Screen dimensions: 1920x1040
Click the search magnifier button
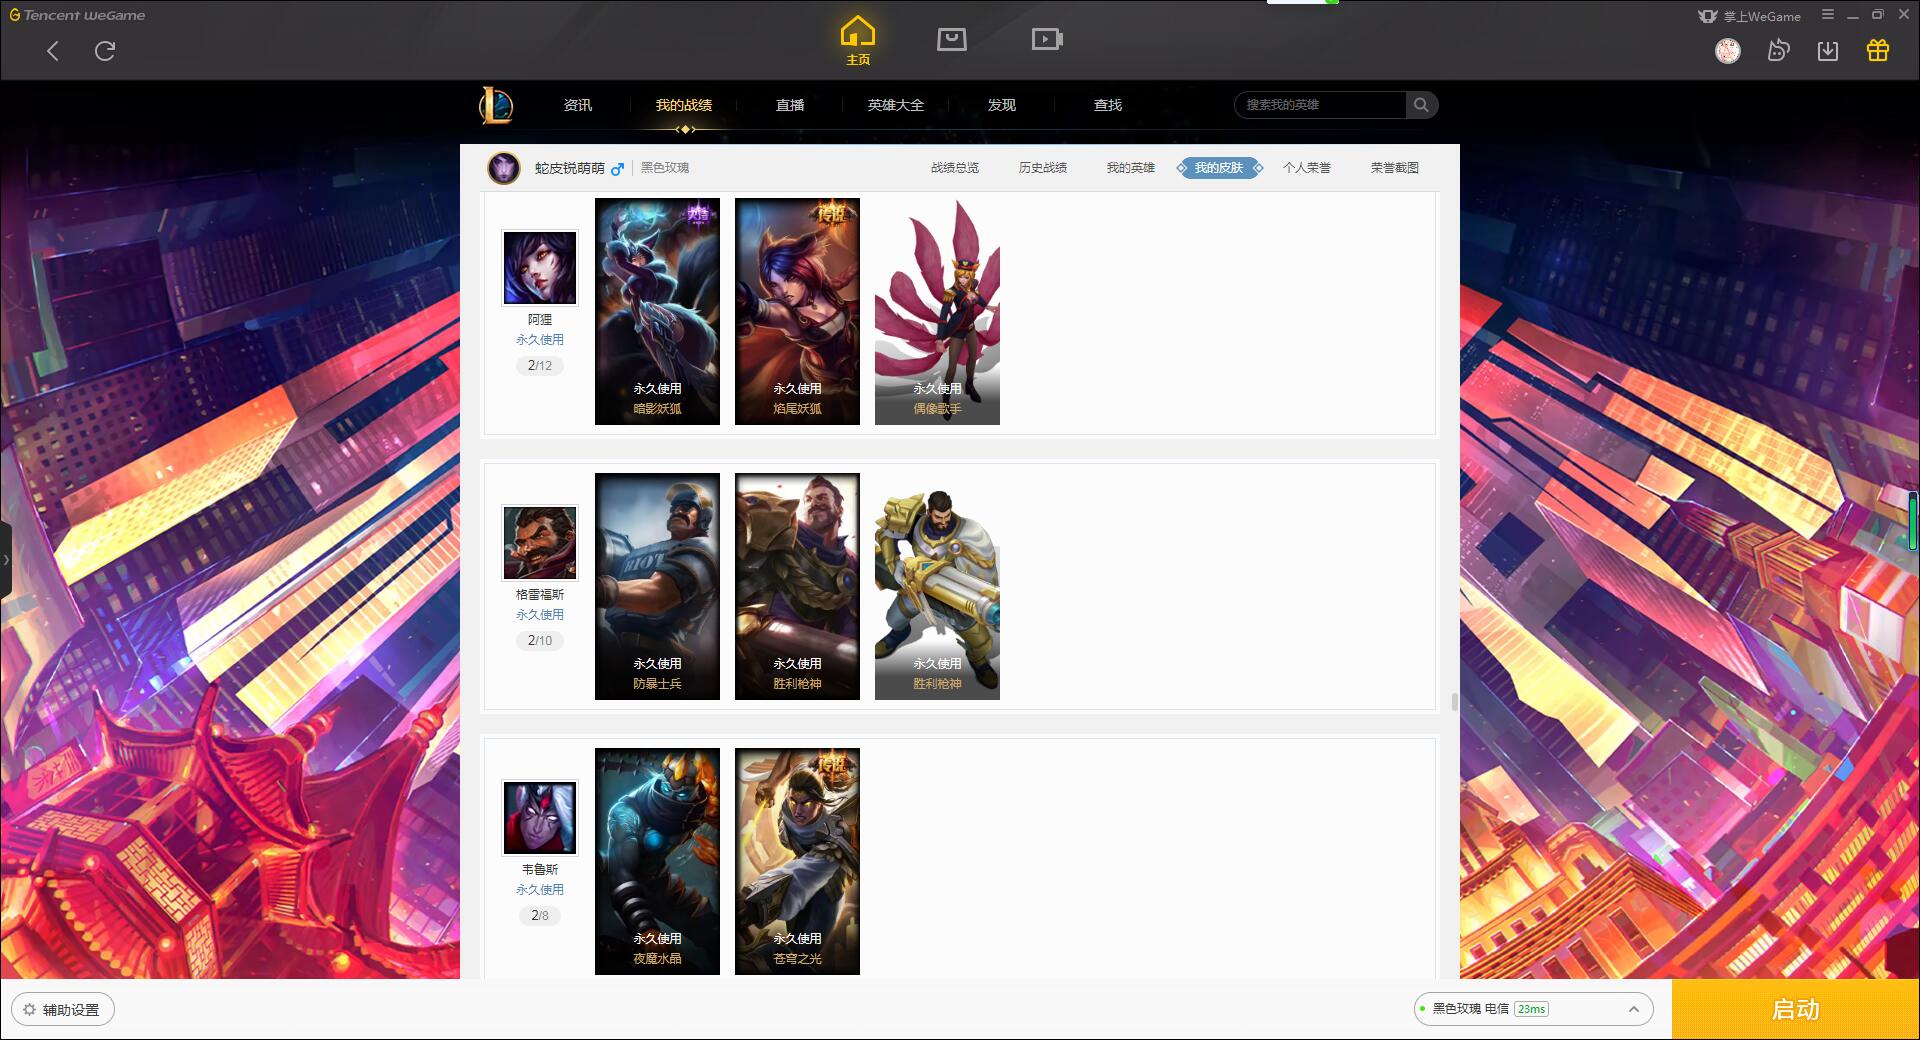[1421, 105]
